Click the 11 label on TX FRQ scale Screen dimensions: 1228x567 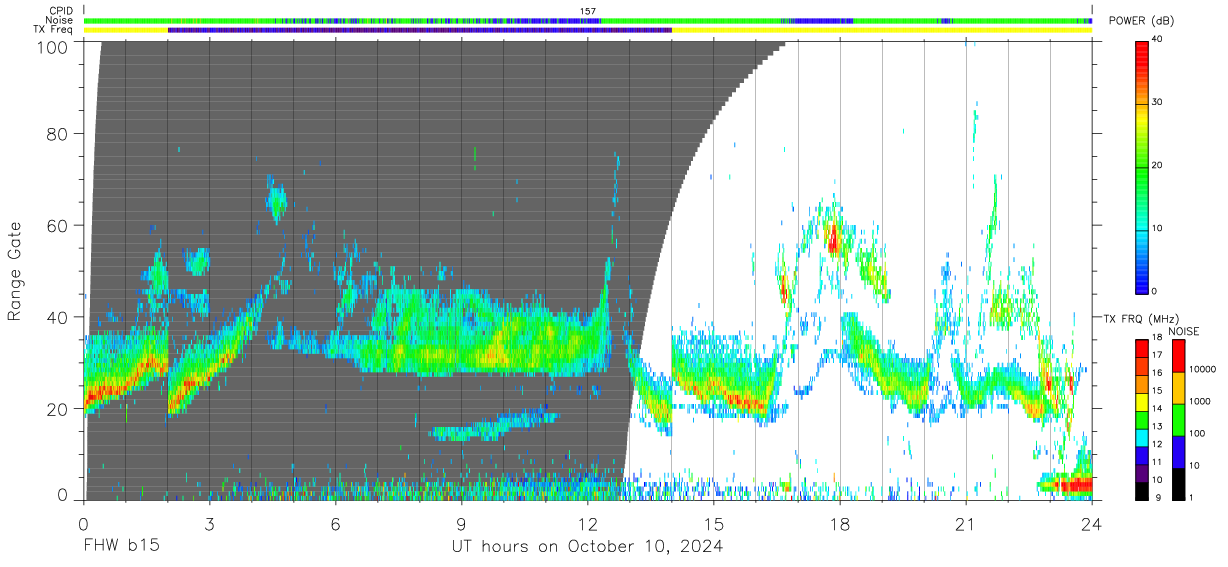point(1158,461)
